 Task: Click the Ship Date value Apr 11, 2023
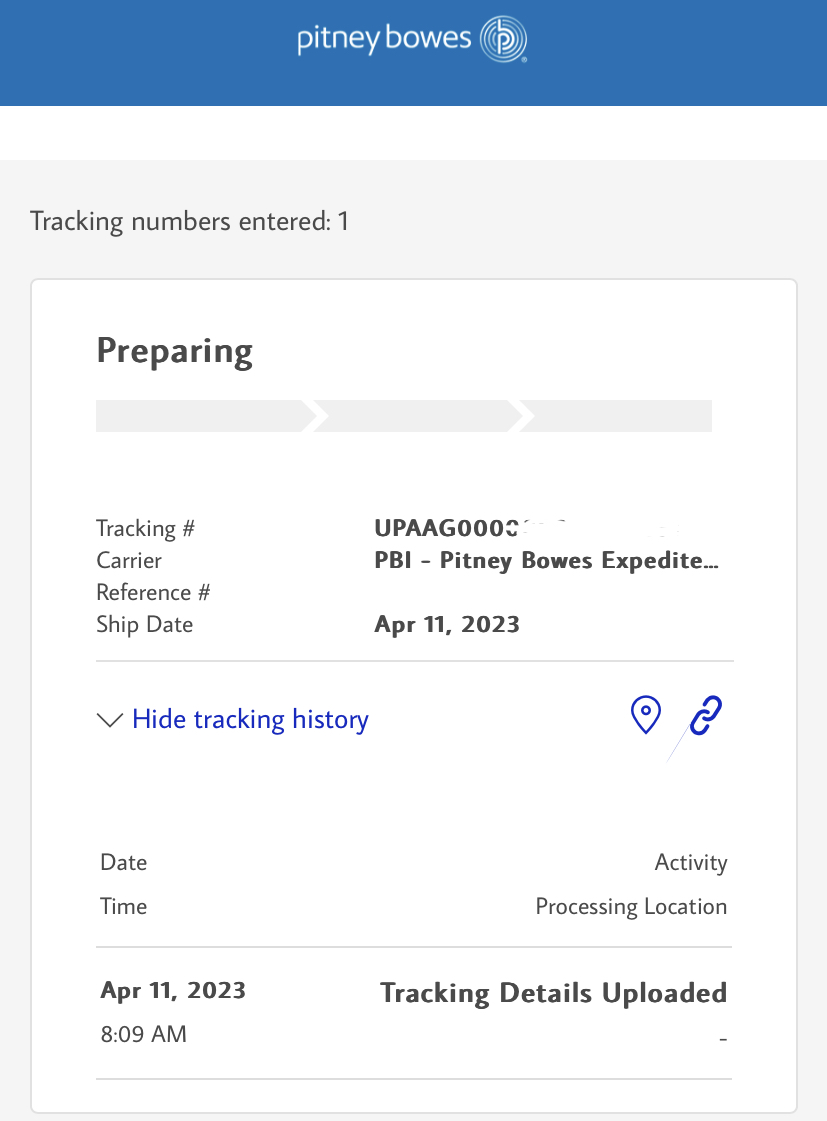coord(447,625)
